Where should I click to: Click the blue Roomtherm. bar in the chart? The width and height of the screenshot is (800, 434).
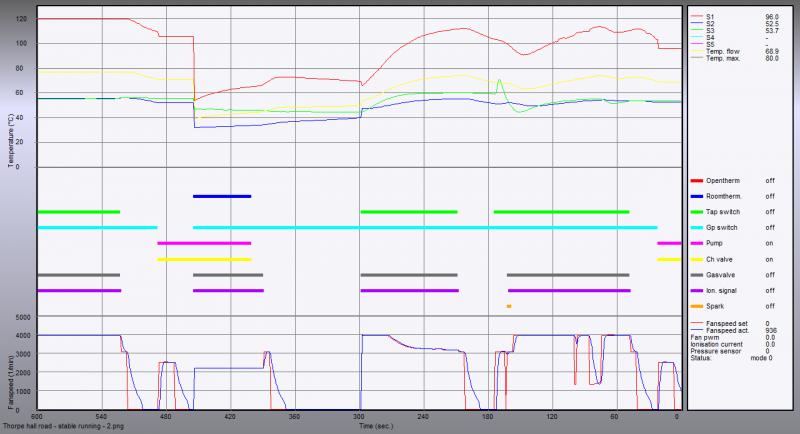pos(221,196)
